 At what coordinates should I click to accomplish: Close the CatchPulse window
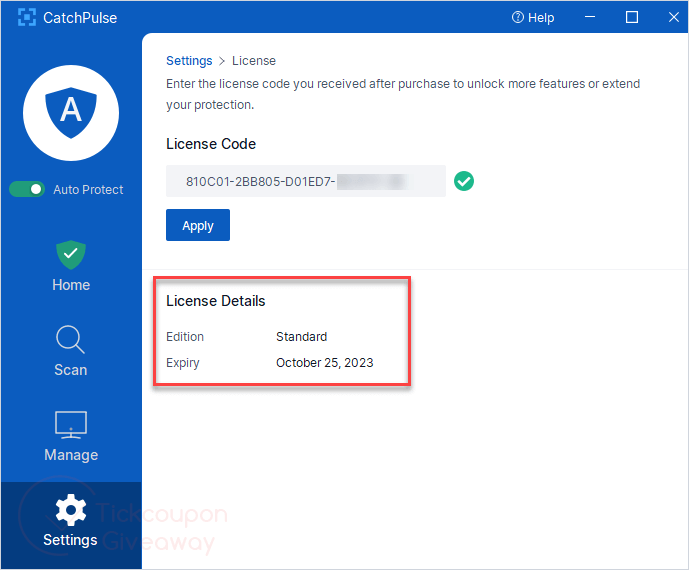pyautogui.click(x=674, y=17)
